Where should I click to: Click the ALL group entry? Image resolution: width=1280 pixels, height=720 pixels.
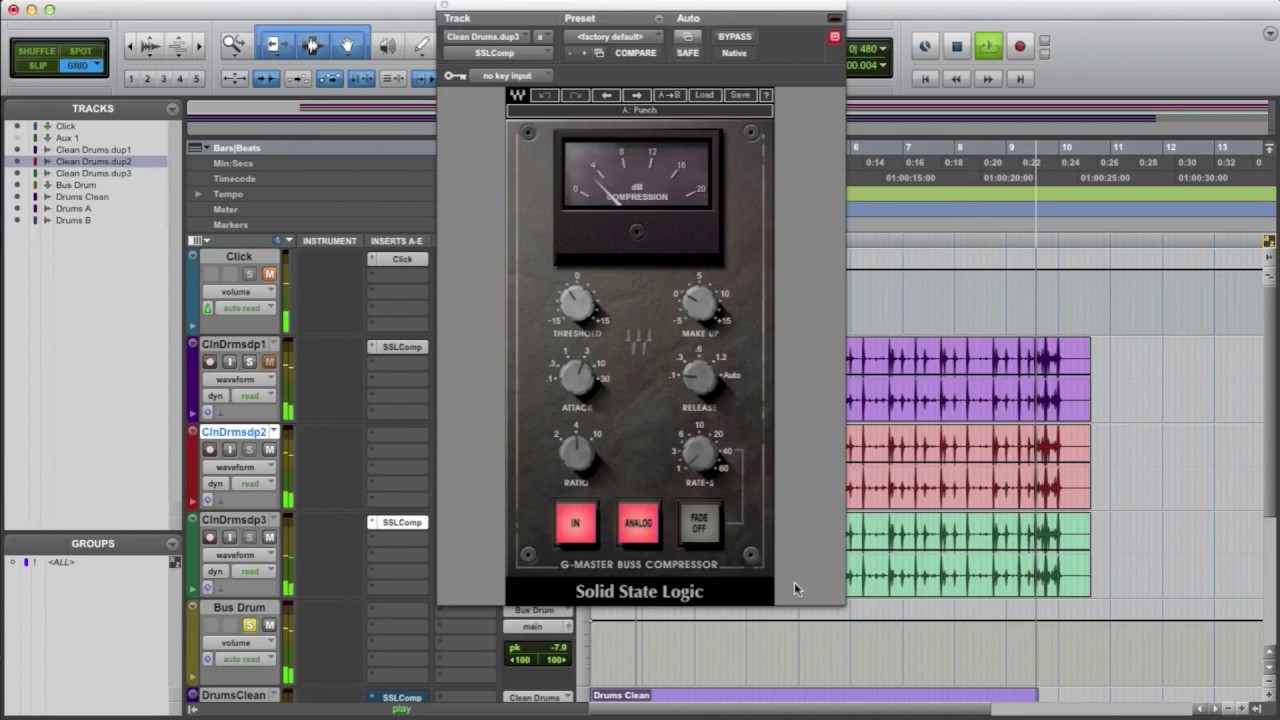coord(62,562)
